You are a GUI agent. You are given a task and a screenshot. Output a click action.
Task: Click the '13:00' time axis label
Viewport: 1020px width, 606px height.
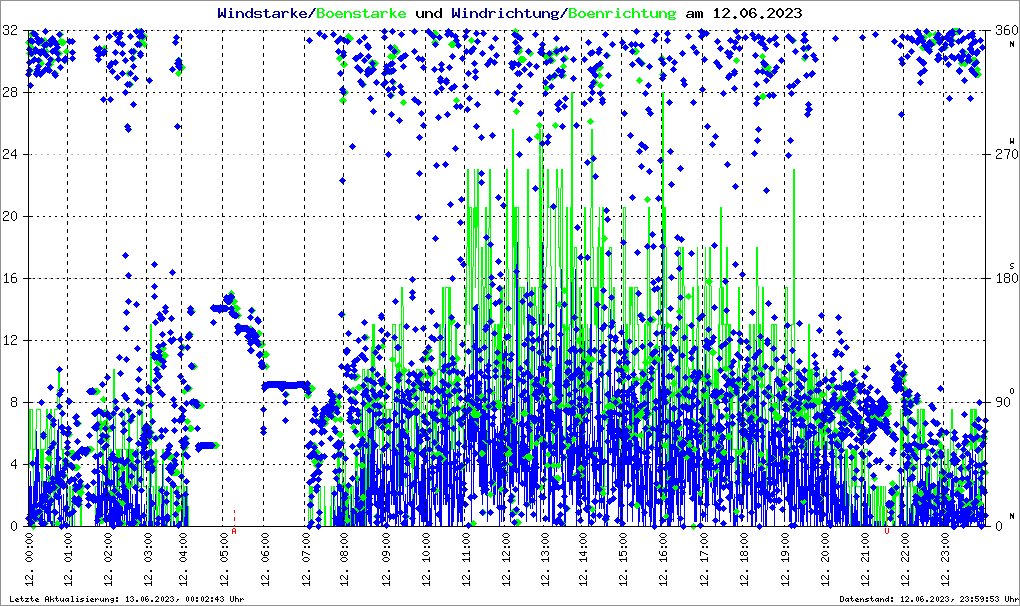[545, 549]
